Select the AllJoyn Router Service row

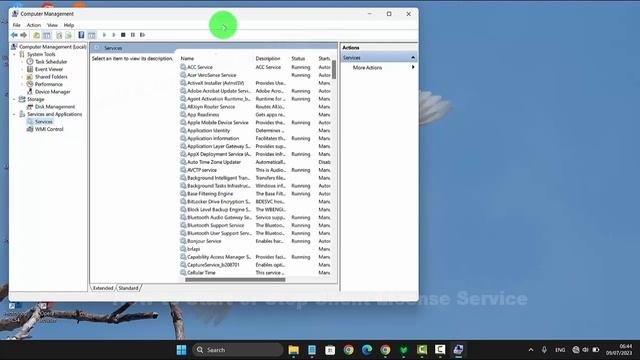point(255,107)
